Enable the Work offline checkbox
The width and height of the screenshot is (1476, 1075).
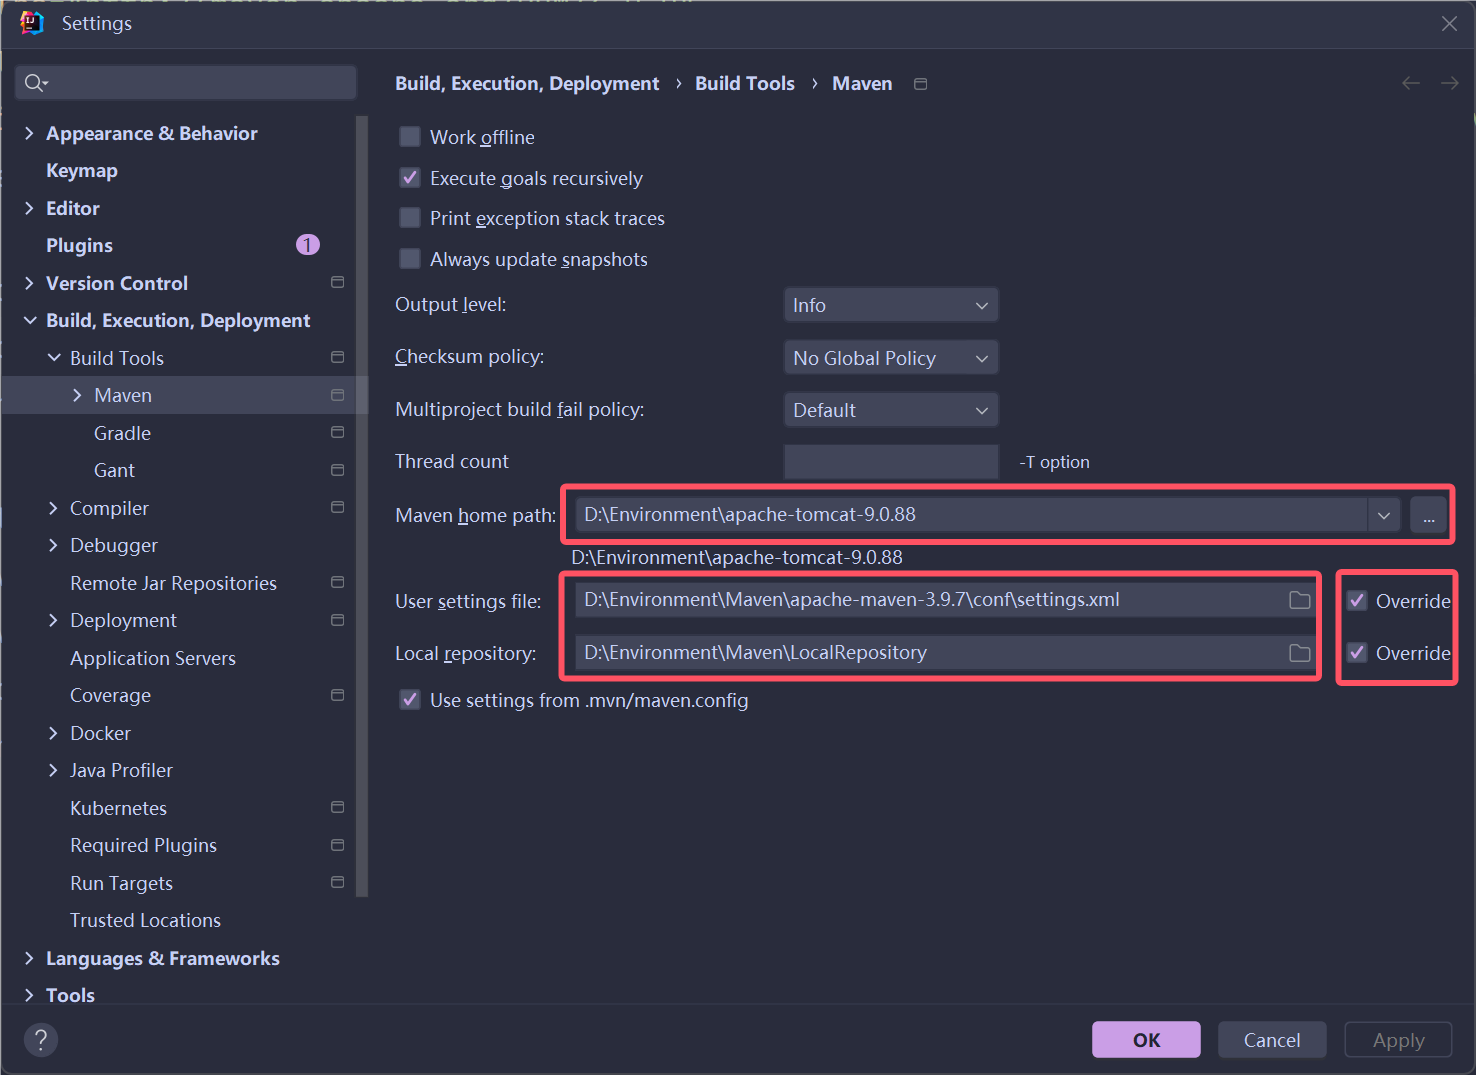(x=410, y=137)
